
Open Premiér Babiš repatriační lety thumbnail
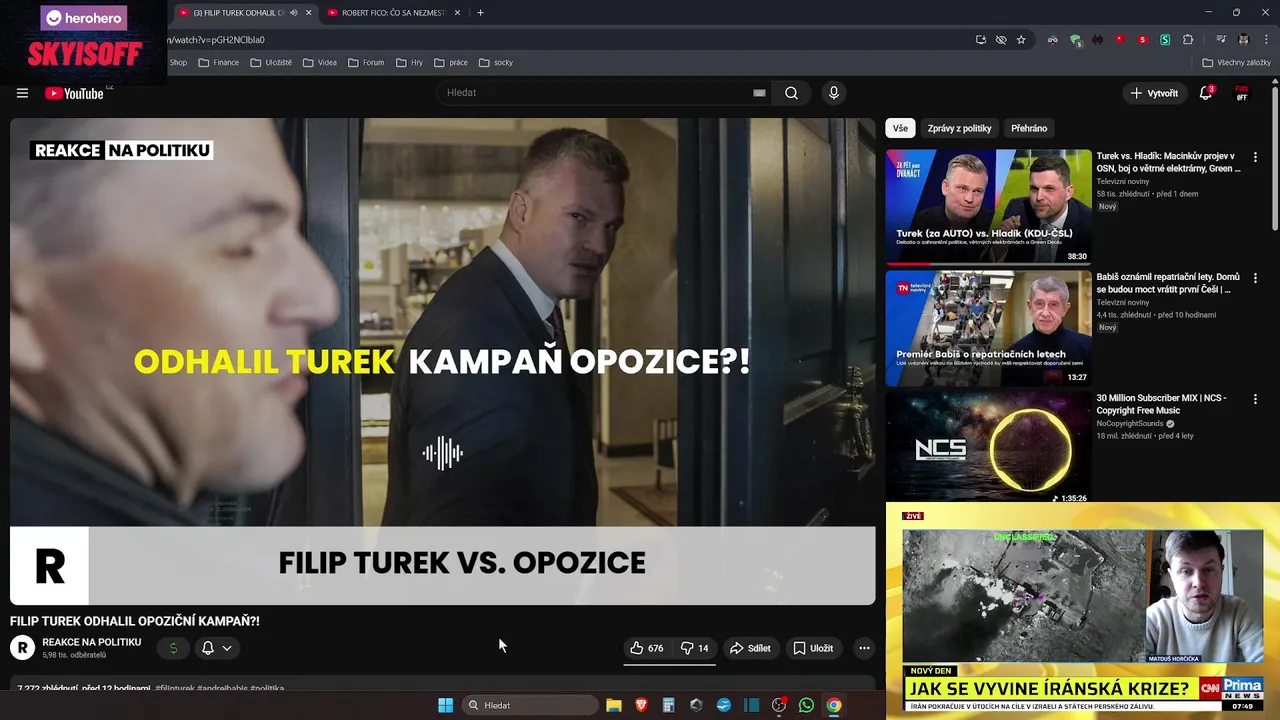coord(988,328)
